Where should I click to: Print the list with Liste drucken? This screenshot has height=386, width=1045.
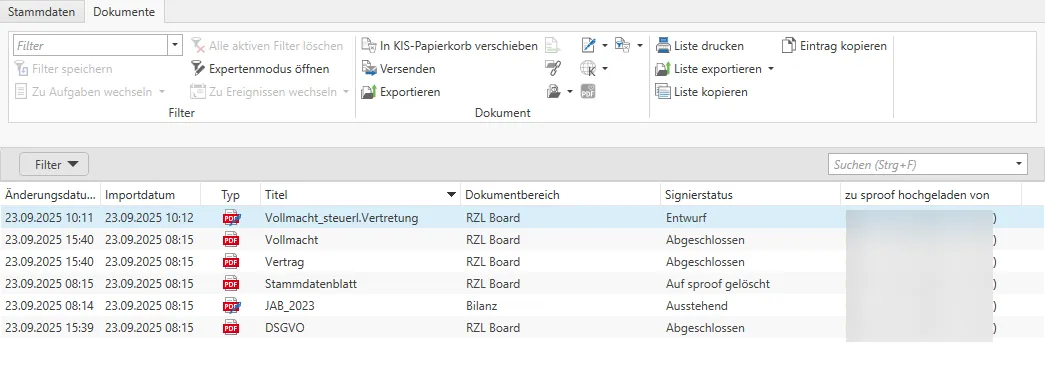point(700,45)
